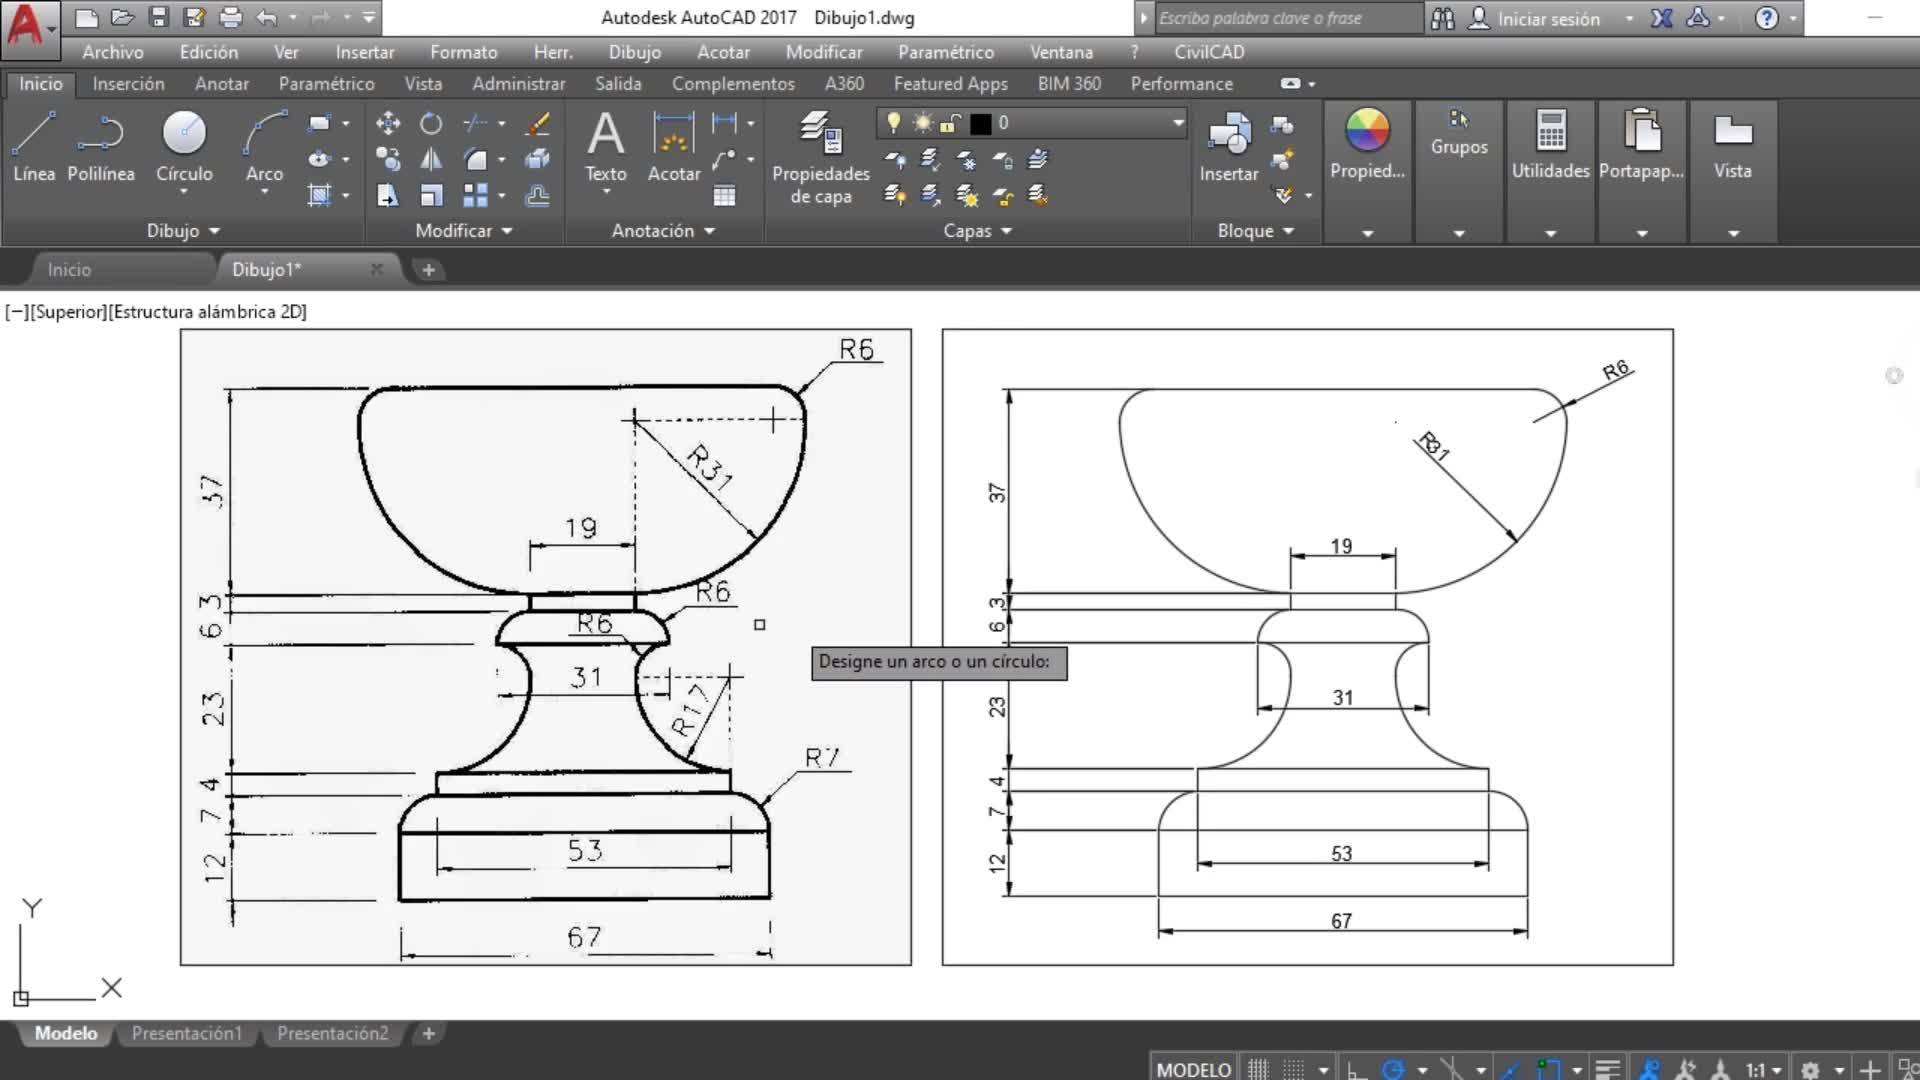Create a new drawing with the New icon
This screenshot has height=1080, width=1920.
click(x=86, y=17)
